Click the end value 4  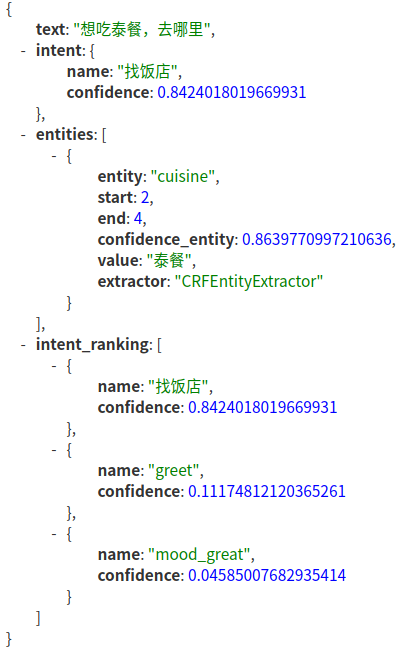tap(138, 218)
